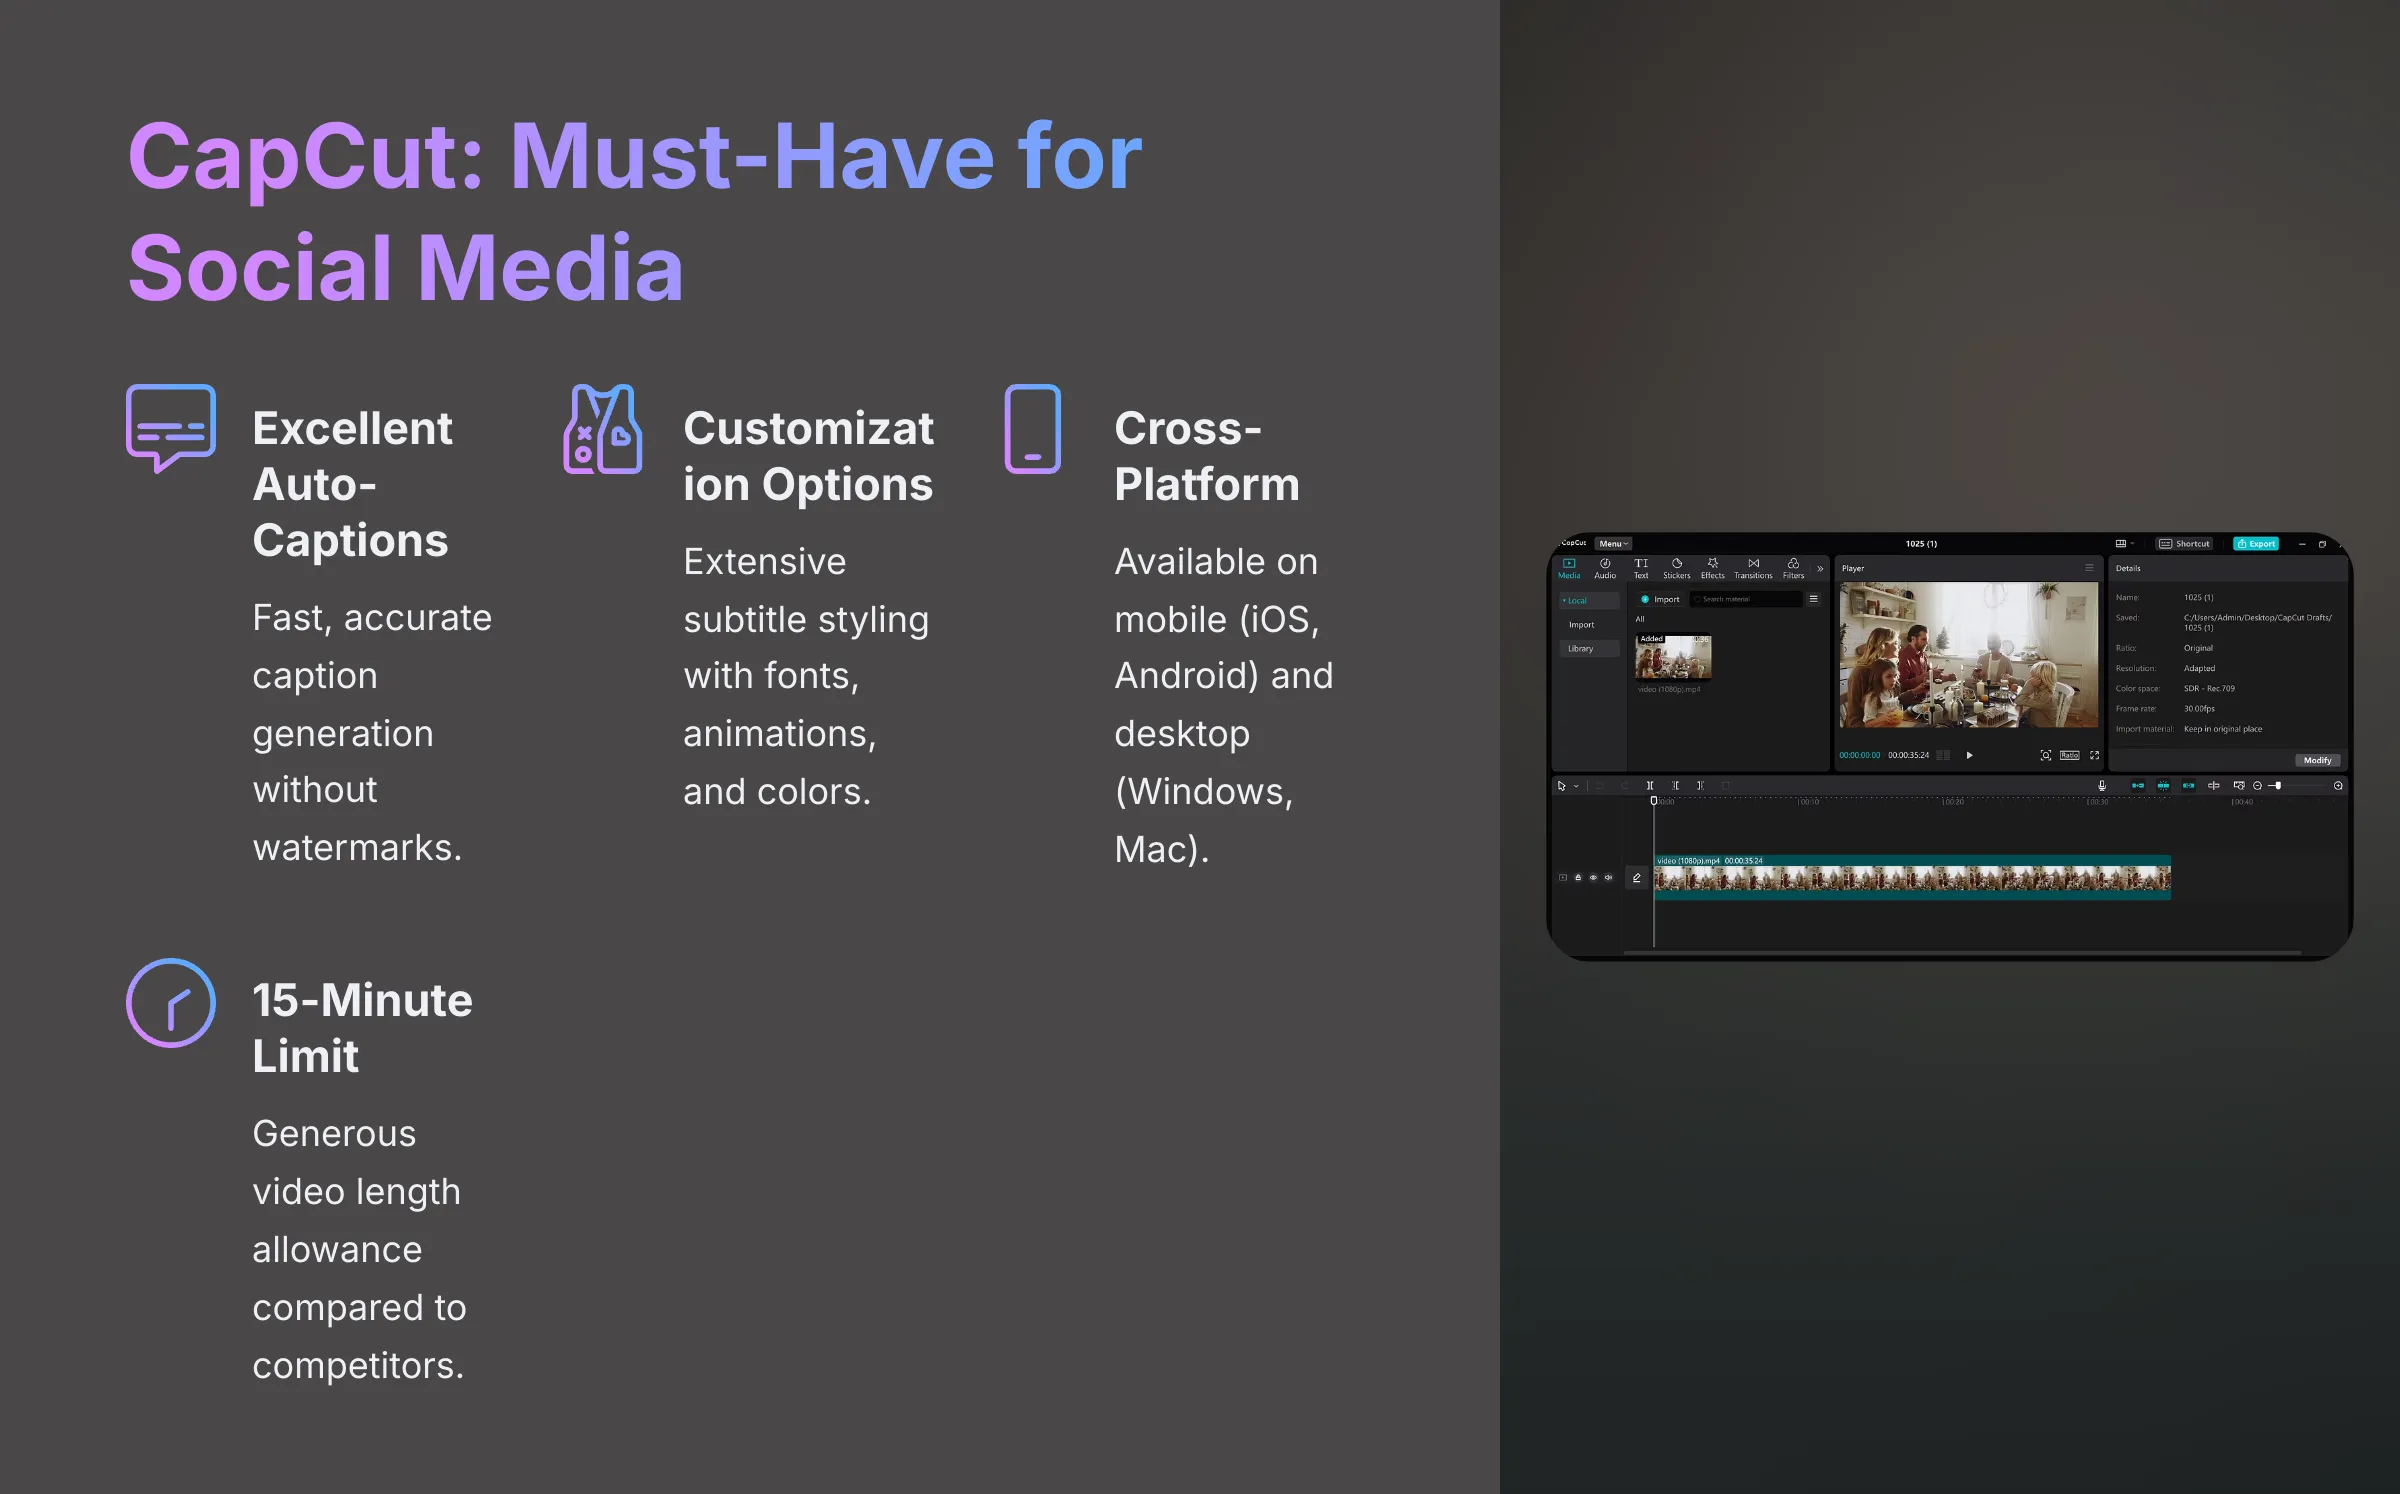Click the timeline playhead marker

click(1654, 801)
